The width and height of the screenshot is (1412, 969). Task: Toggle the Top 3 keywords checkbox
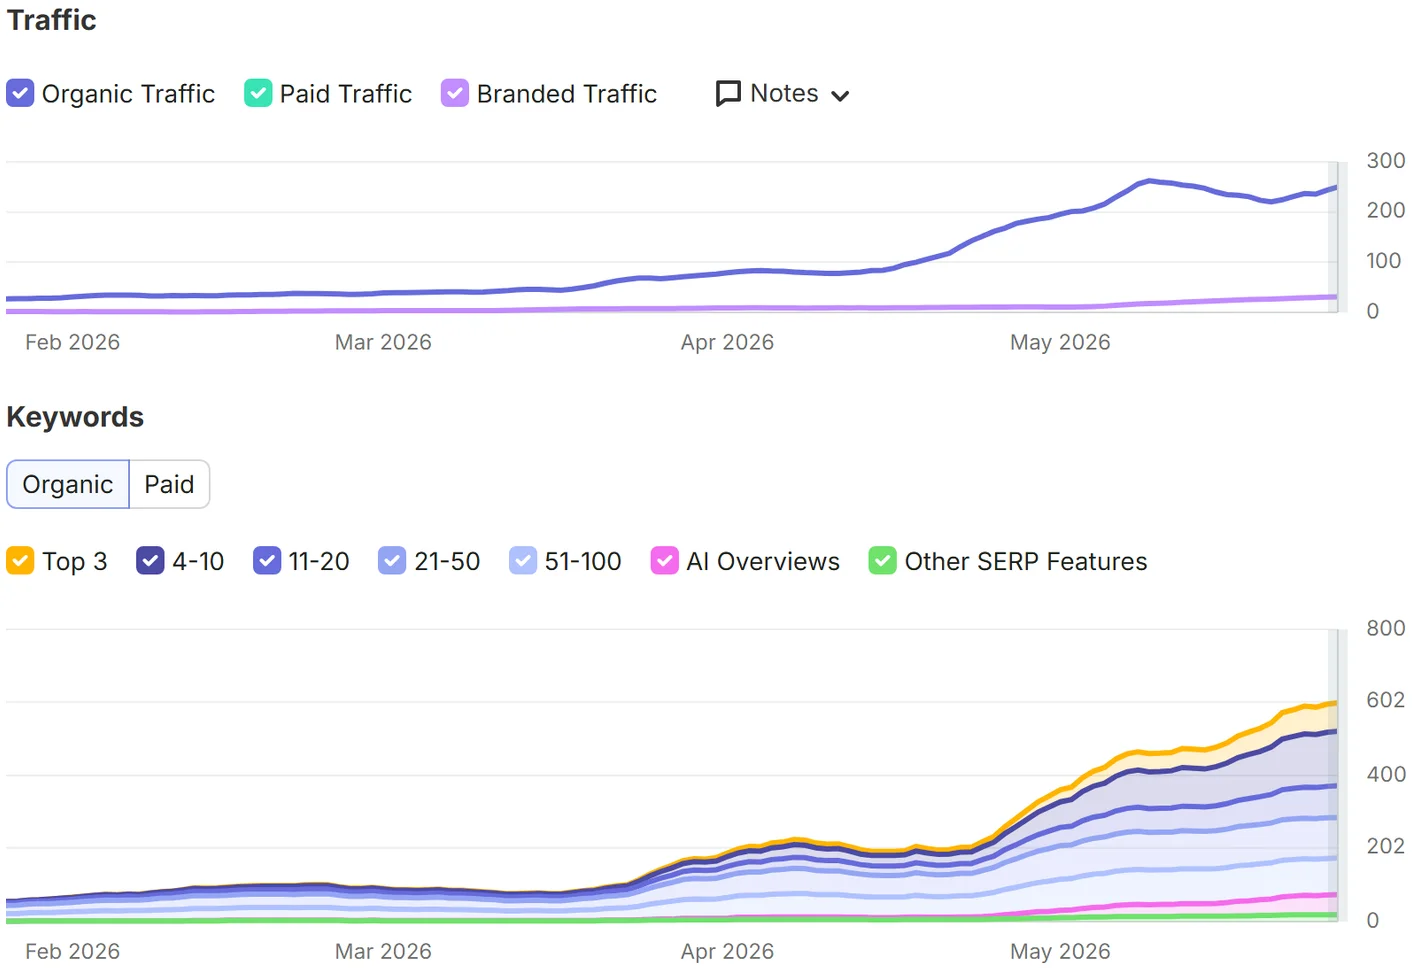(x=20, y=561)
